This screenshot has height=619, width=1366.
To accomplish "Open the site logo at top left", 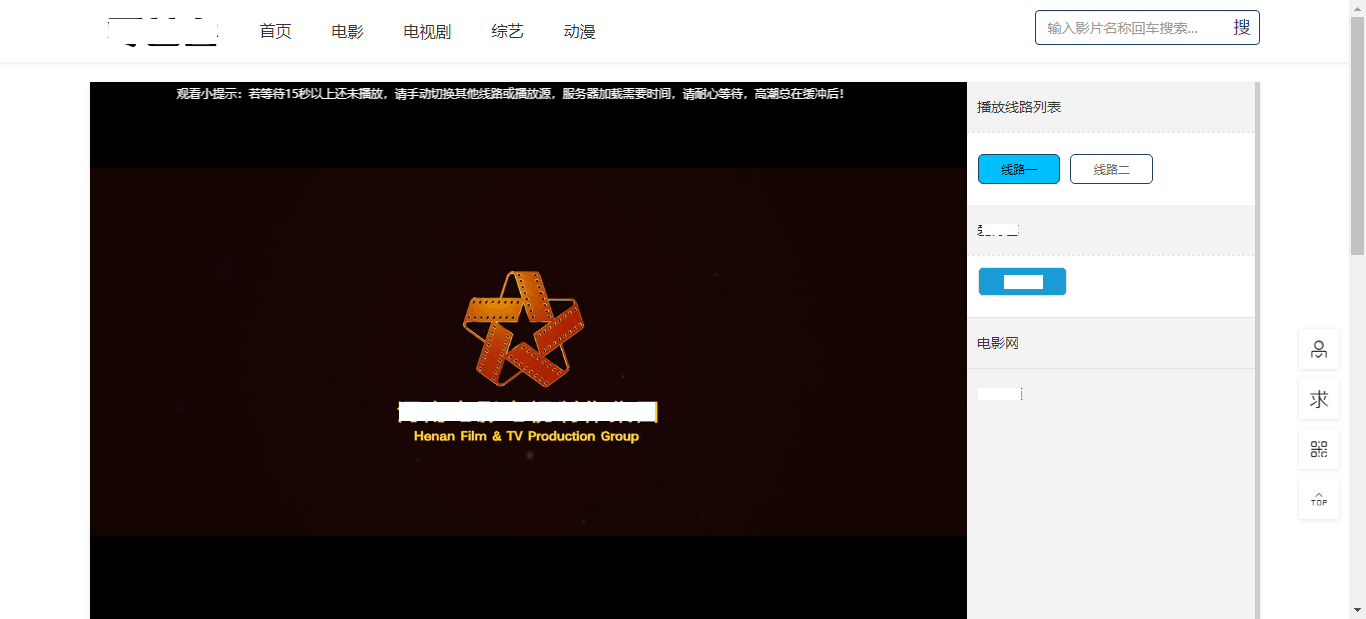I will (x=163, y=30).
